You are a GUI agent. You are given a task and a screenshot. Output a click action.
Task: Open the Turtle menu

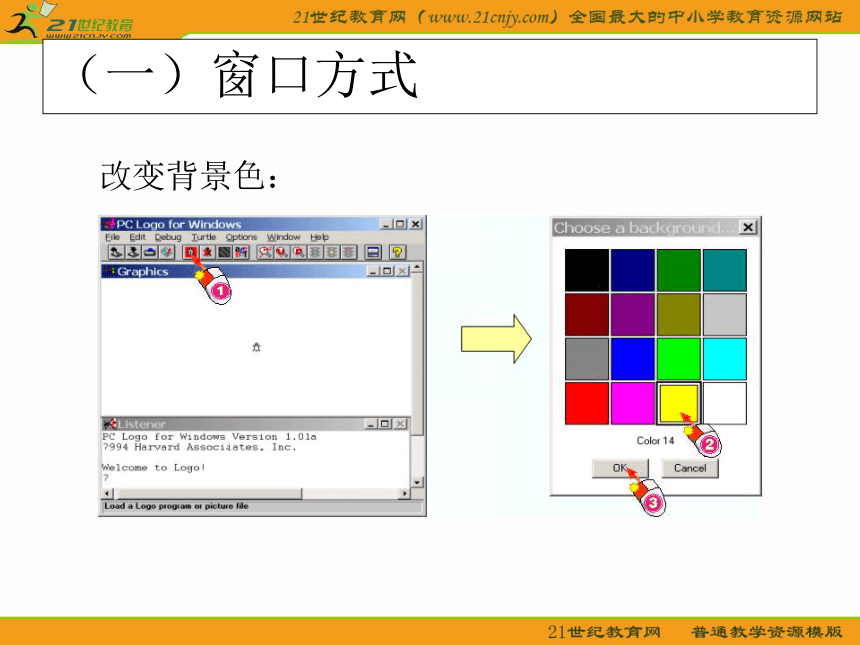203,237
